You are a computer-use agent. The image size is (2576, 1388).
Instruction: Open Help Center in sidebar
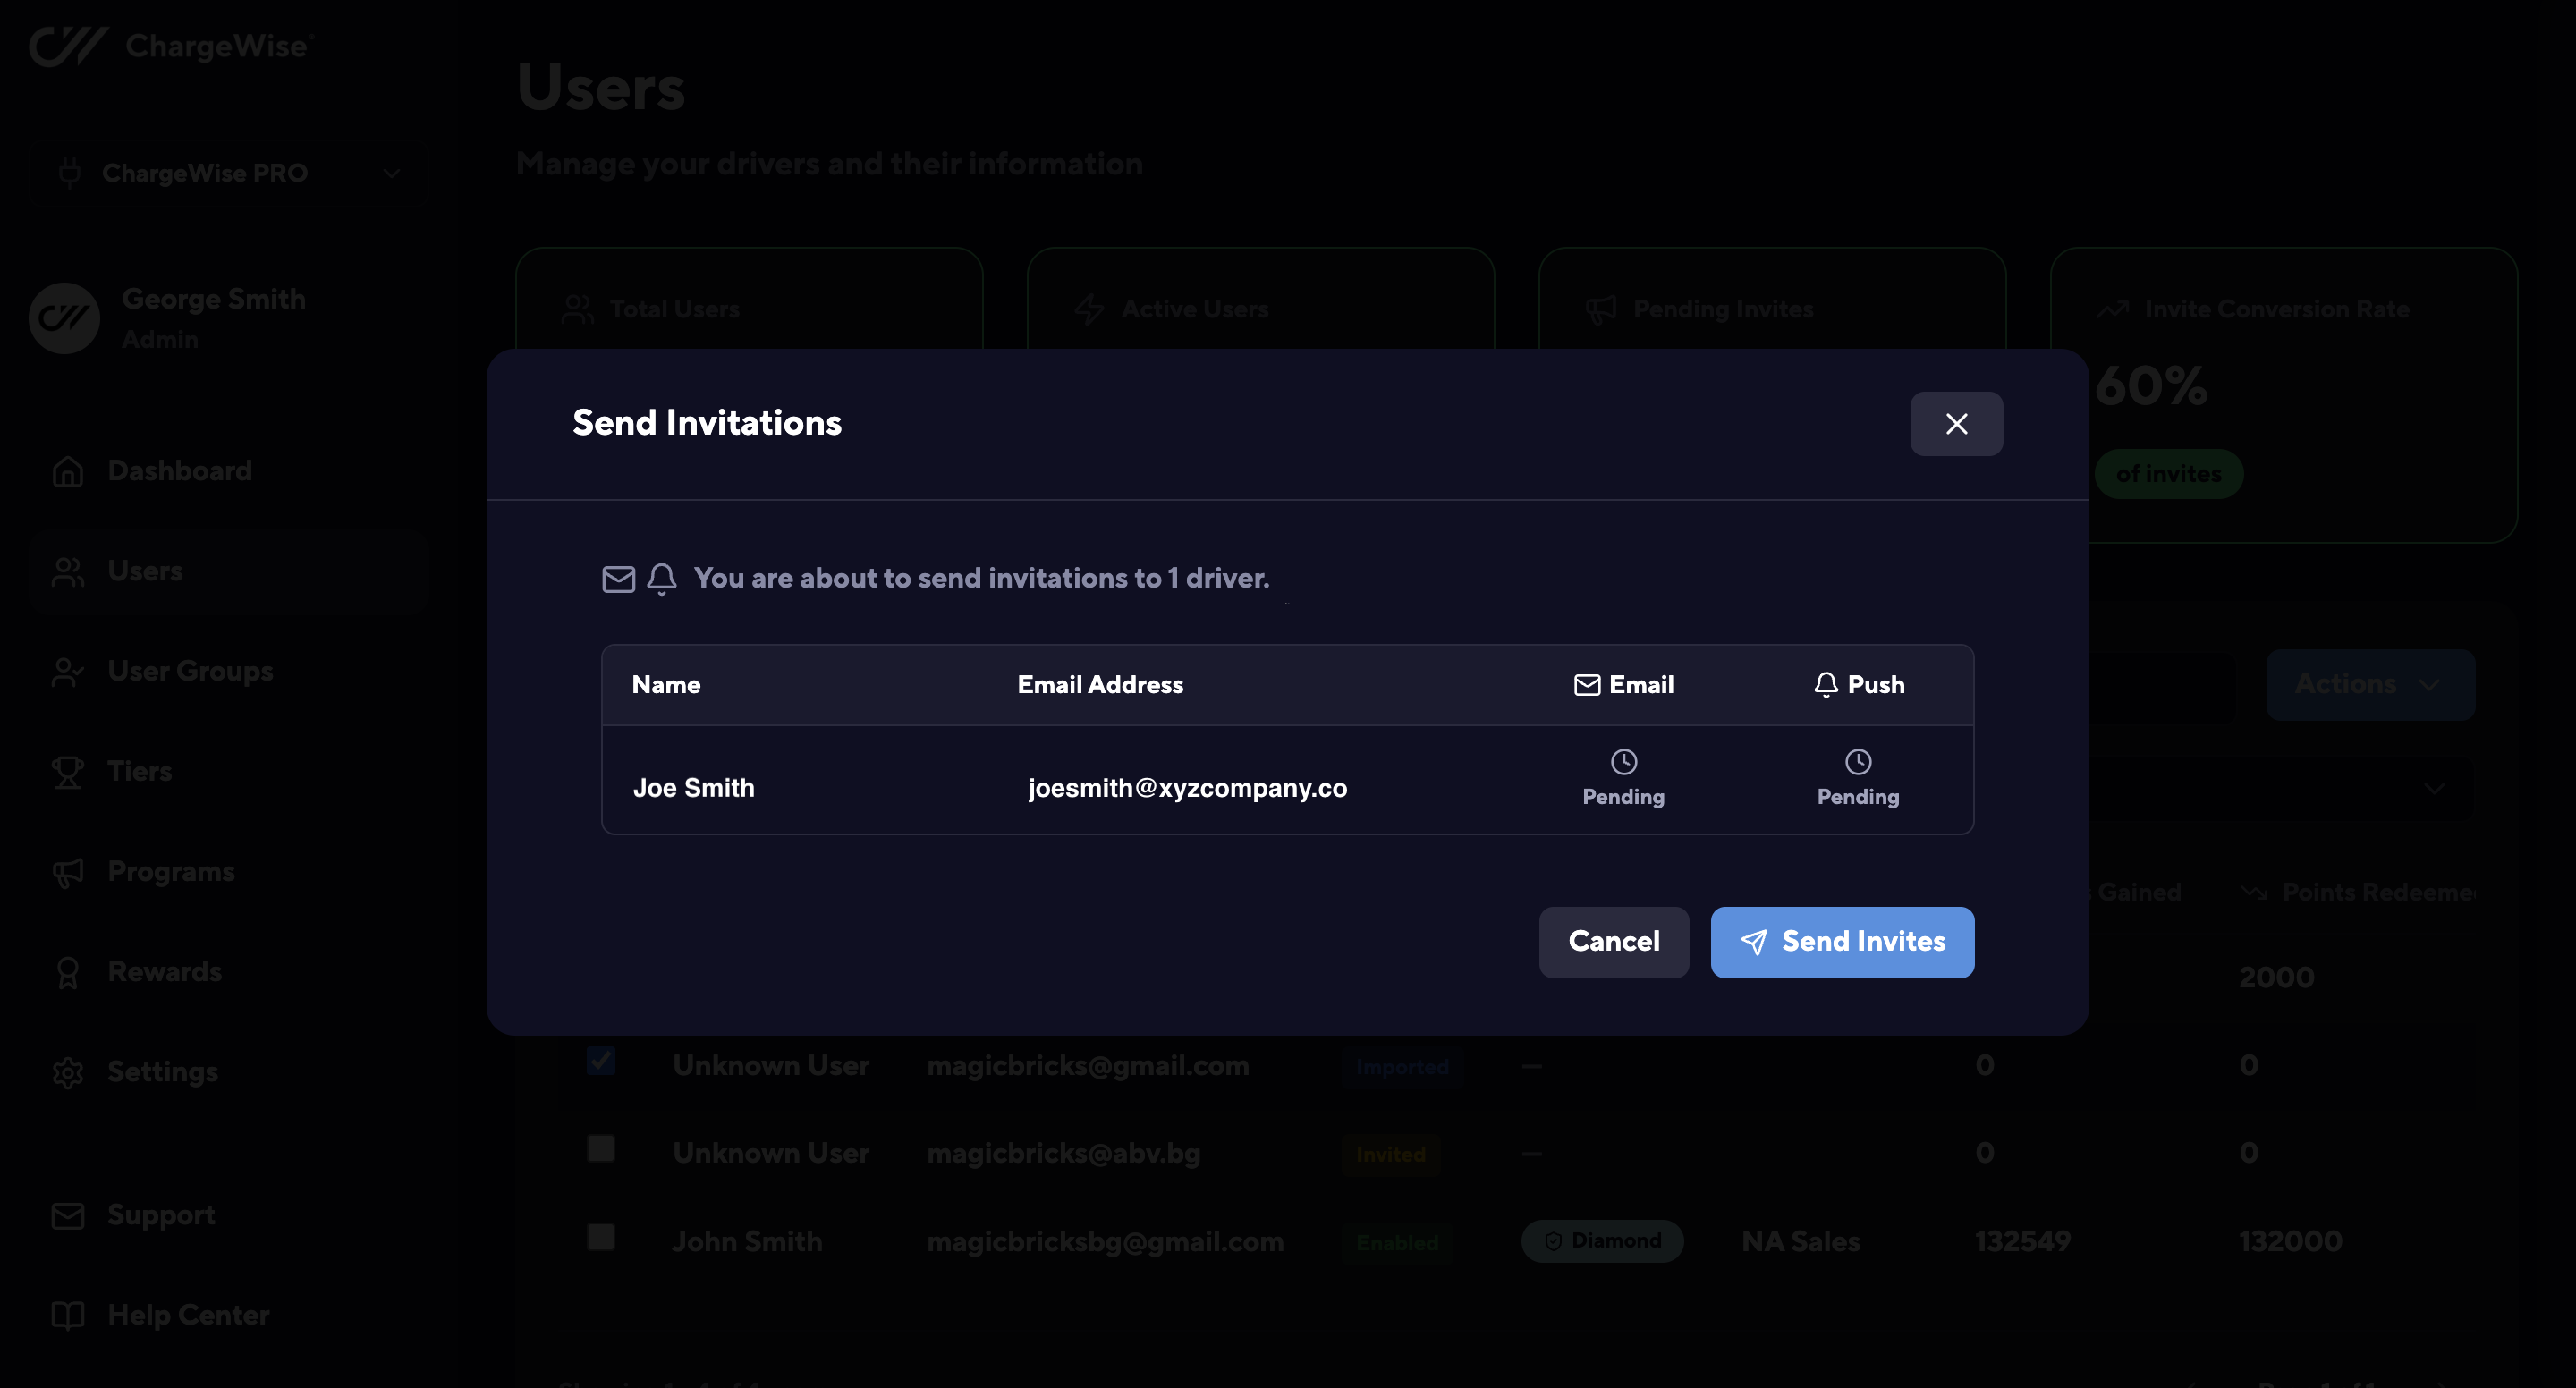point(188,1315)
